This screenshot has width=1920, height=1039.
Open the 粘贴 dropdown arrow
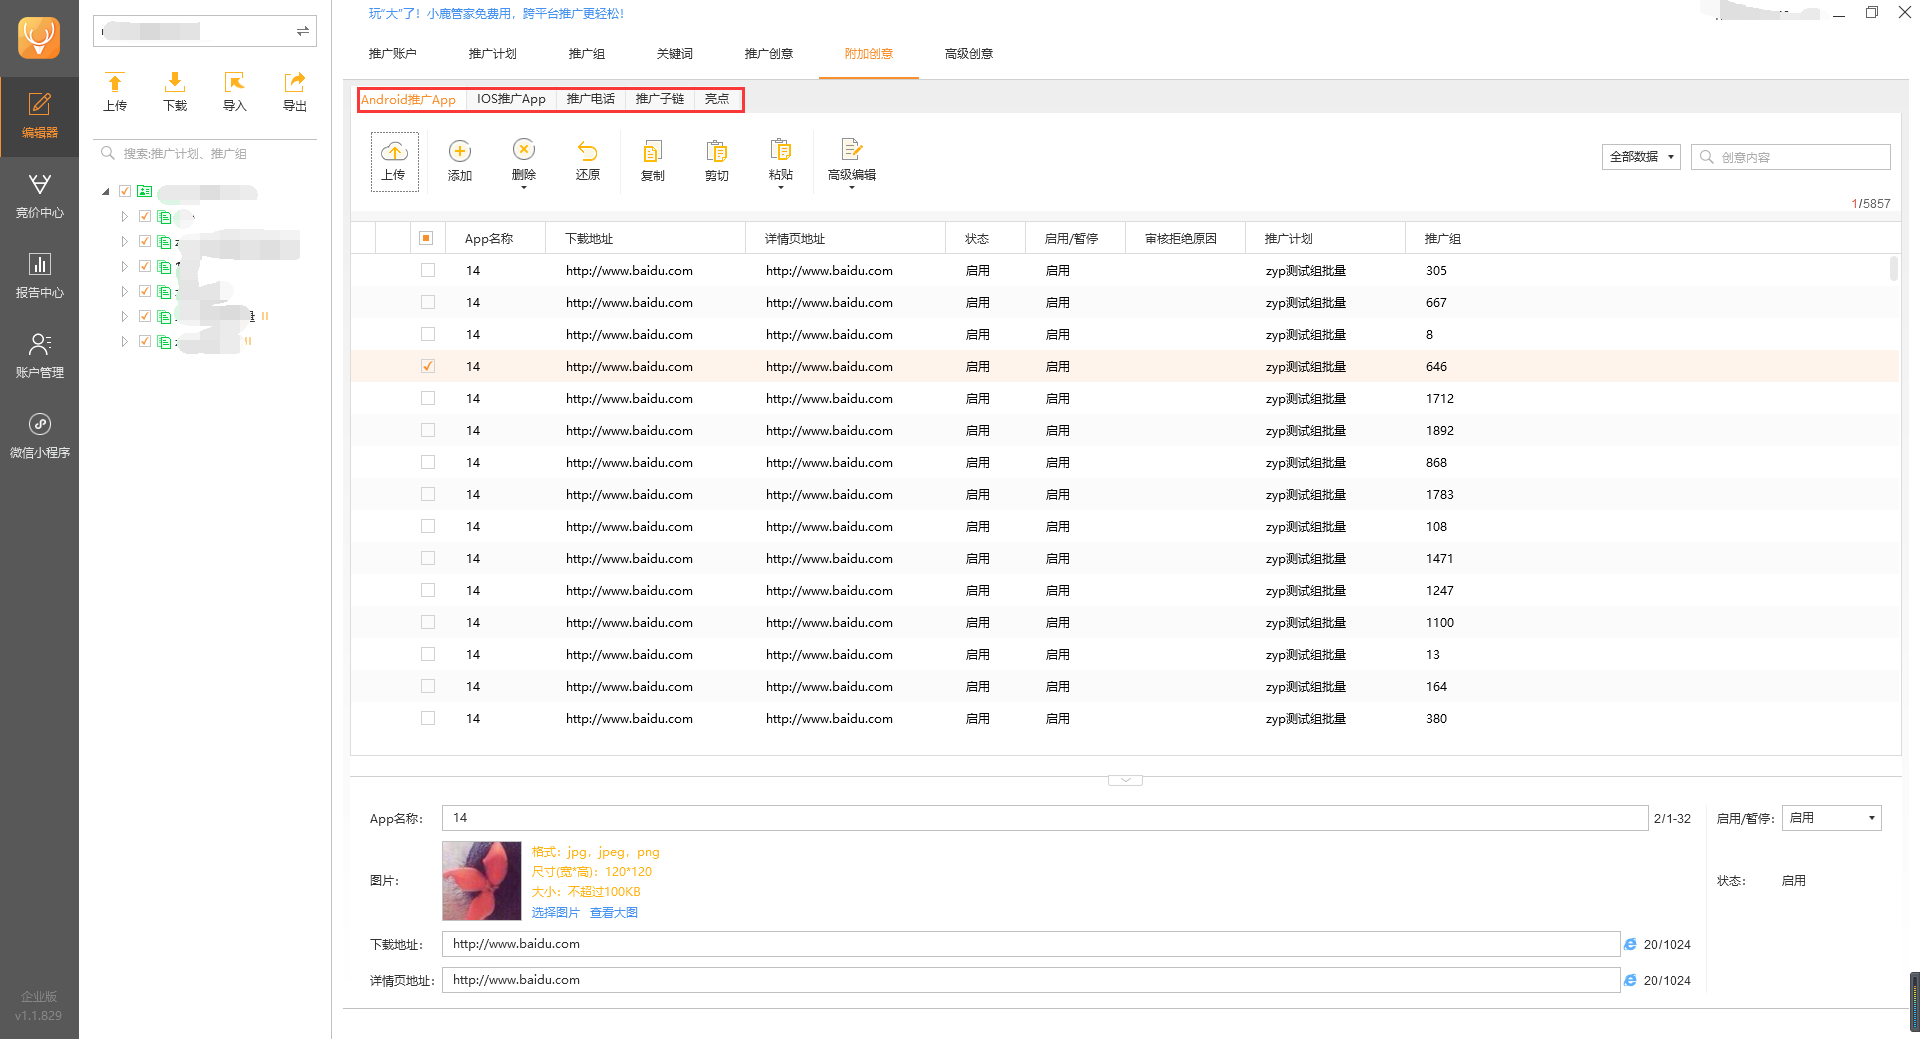point(781,187)
